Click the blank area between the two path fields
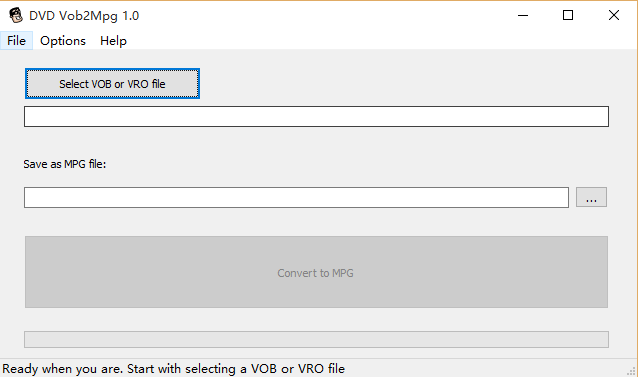The width and height of the screenshot is (638, 377). [x=316, y=142]
